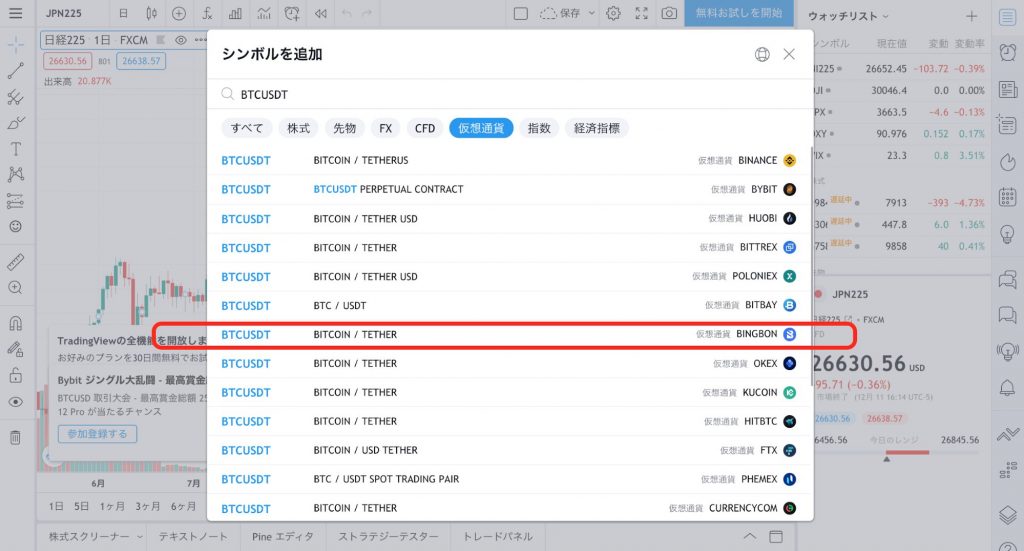Screen dimensions: 1024x551
Task: Select the emoji icons tool
Action: coord(16,227)
